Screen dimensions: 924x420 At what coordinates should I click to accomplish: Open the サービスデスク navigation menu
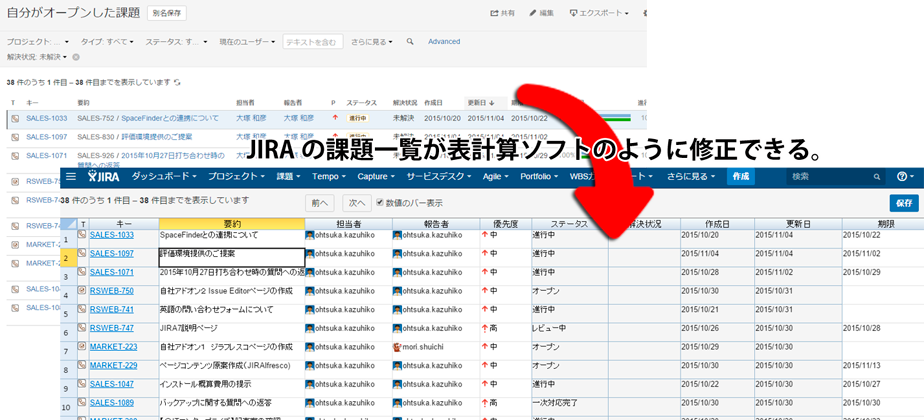pos(439,176)
